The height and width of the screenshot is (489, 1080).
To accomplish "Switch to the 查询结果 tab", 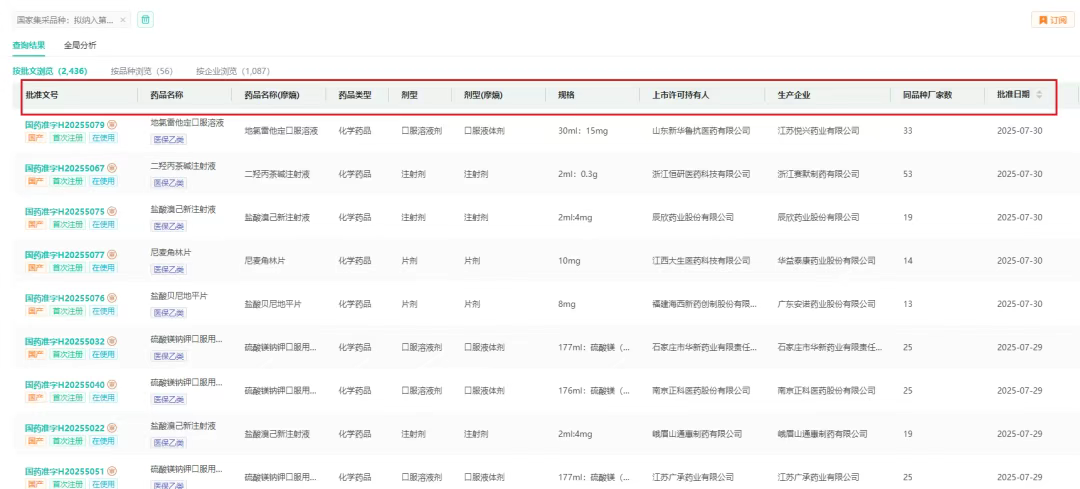I will [29, 45].
